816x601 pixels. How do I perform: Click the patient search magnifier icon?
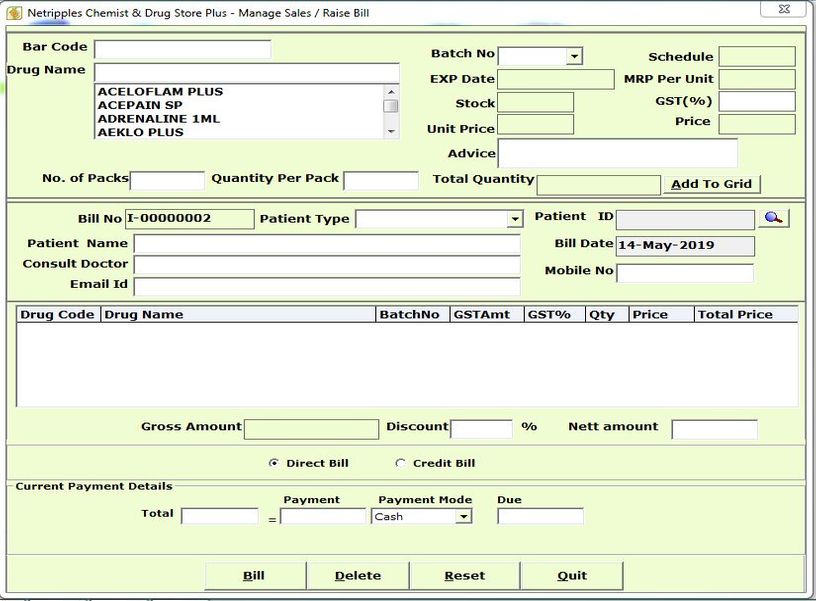coord(773,218)
